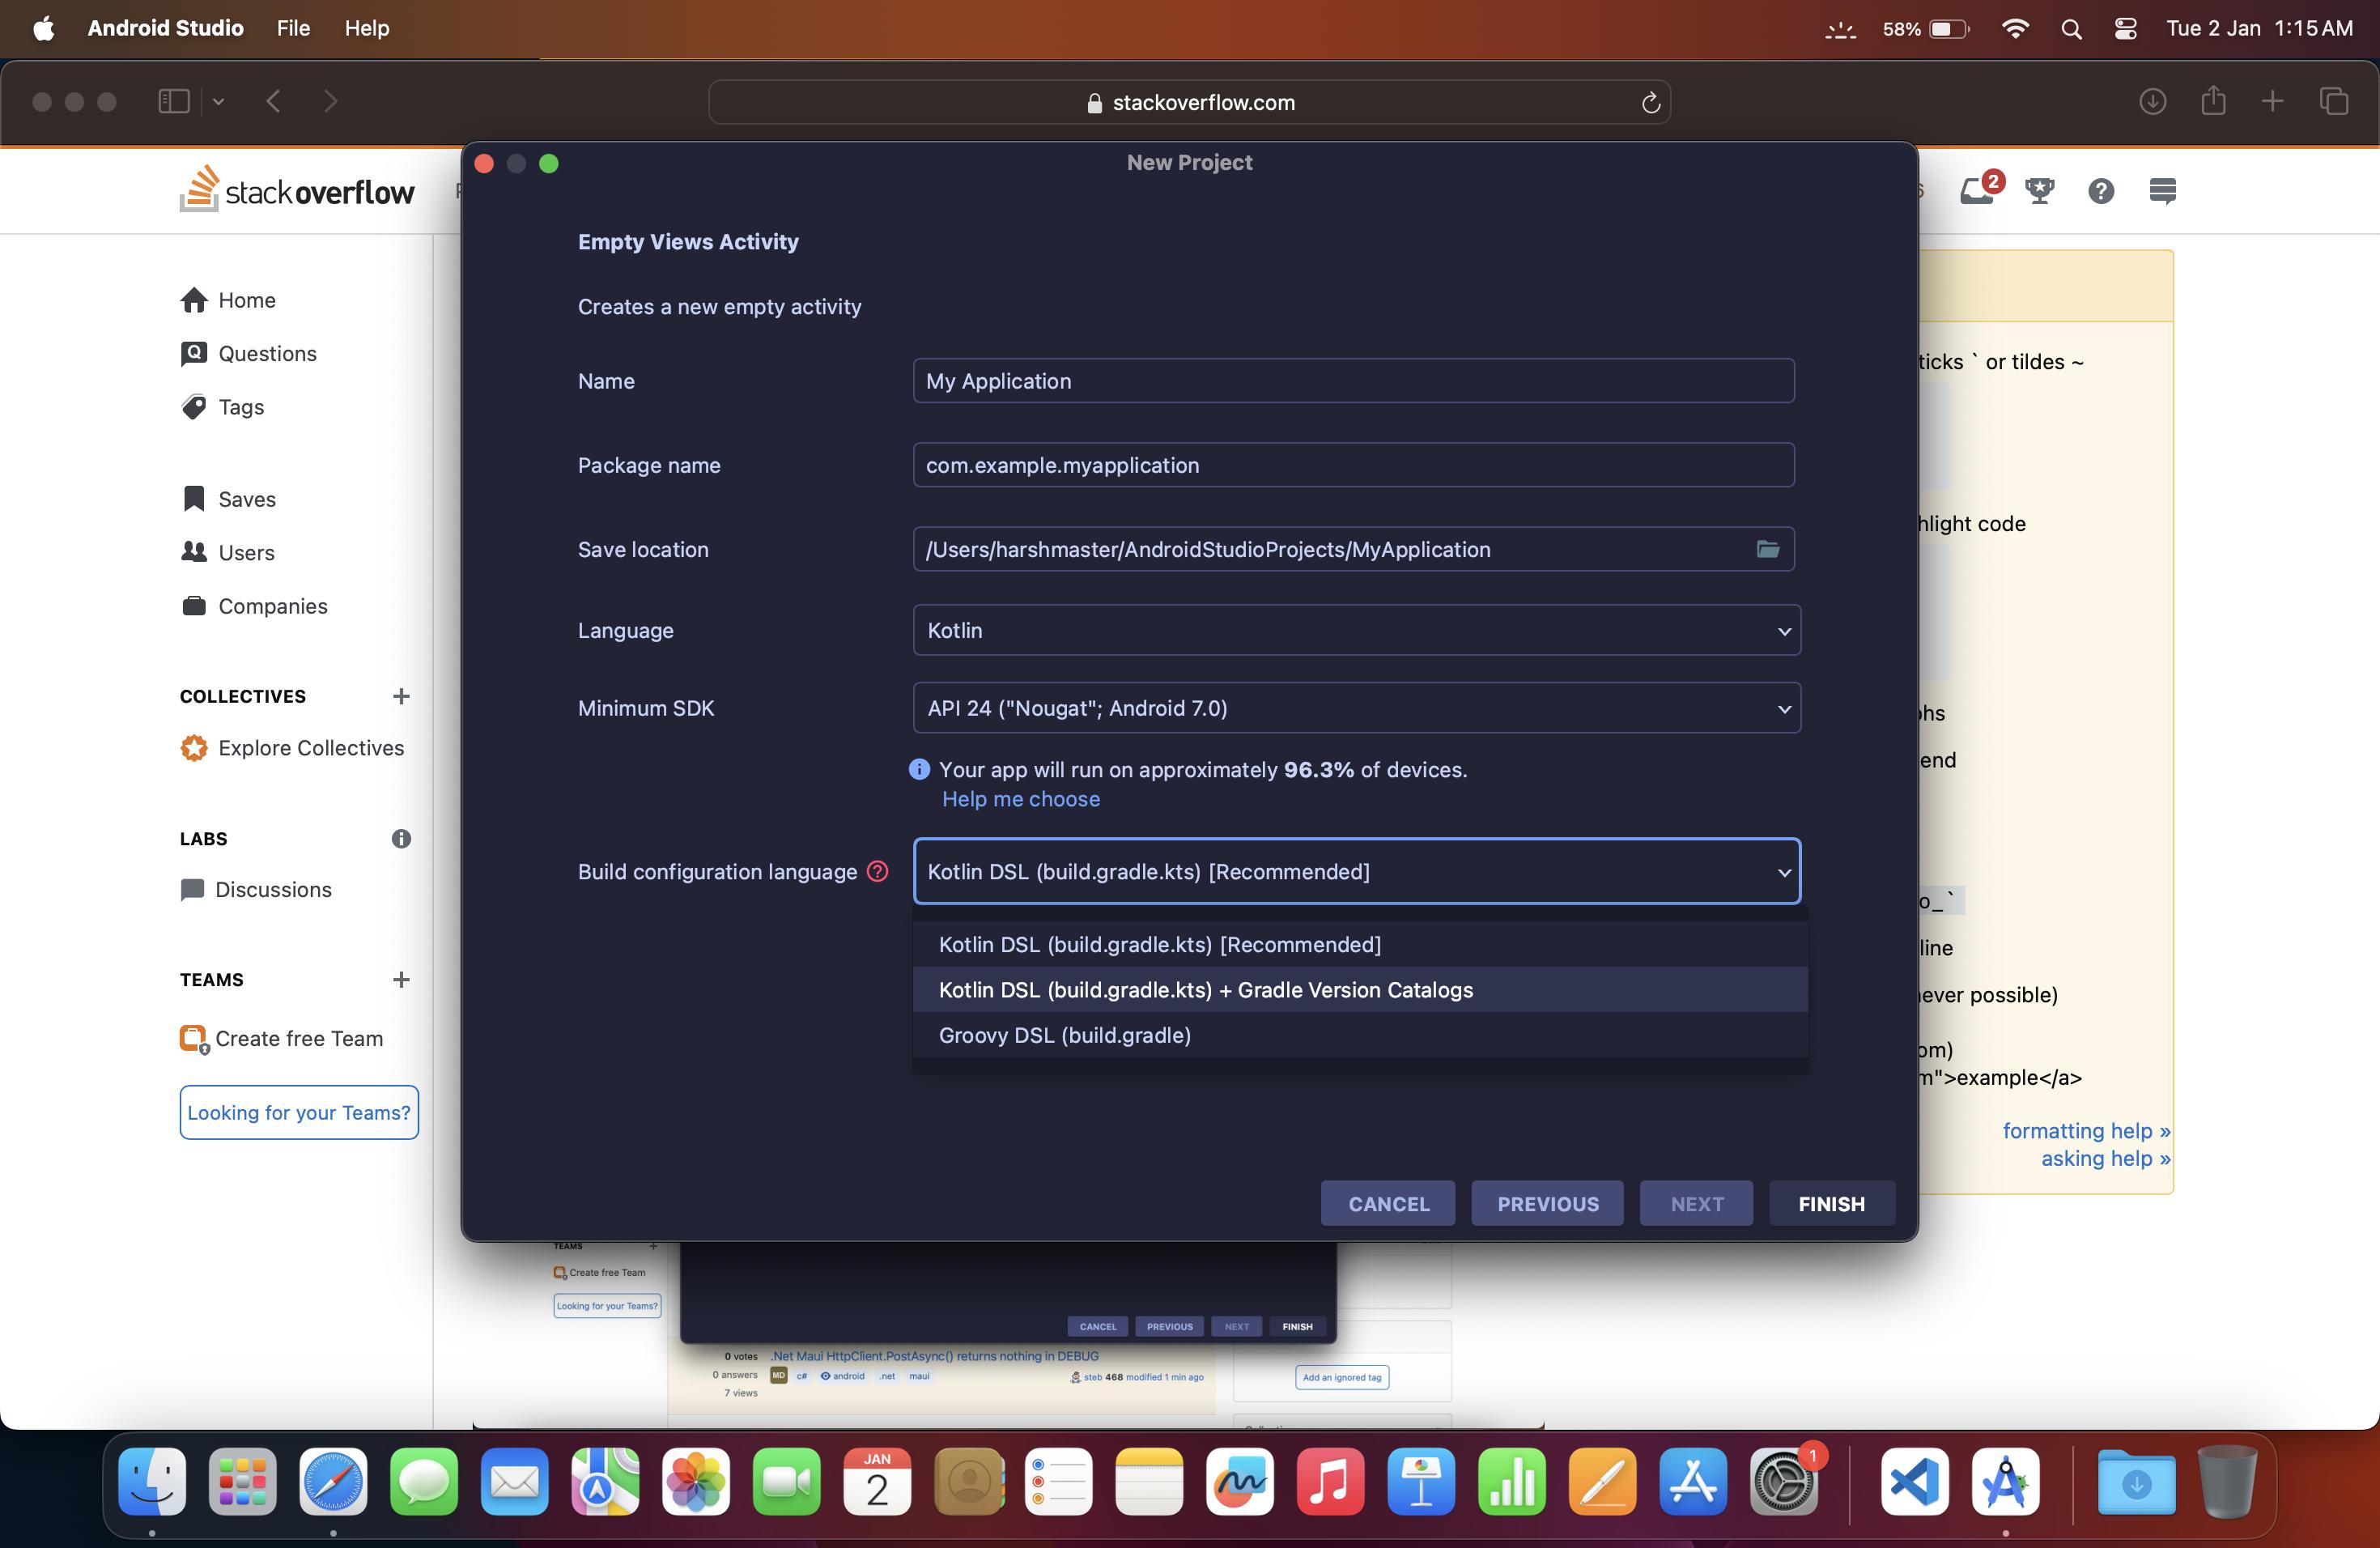This screenshot has width=2380, height=1548.
Task: Open Stack Overflow achievements trophy icon
Action: pyautogui.click(x=2039, y=190)
